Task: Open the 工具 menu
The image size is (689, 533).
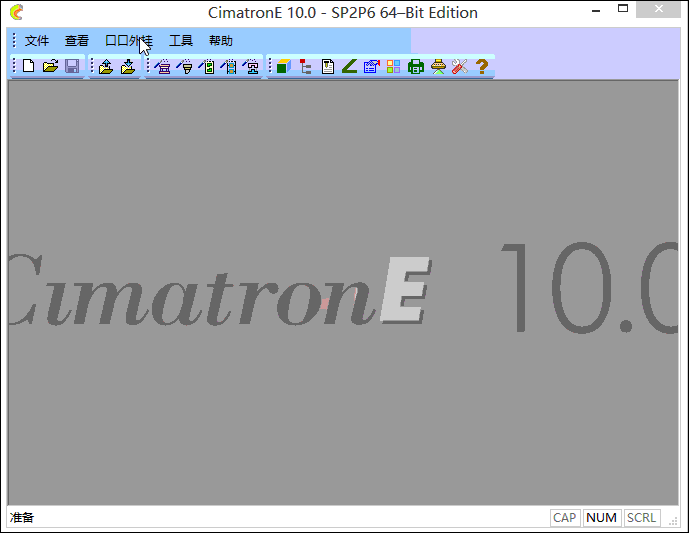Action: pos(181,41)
